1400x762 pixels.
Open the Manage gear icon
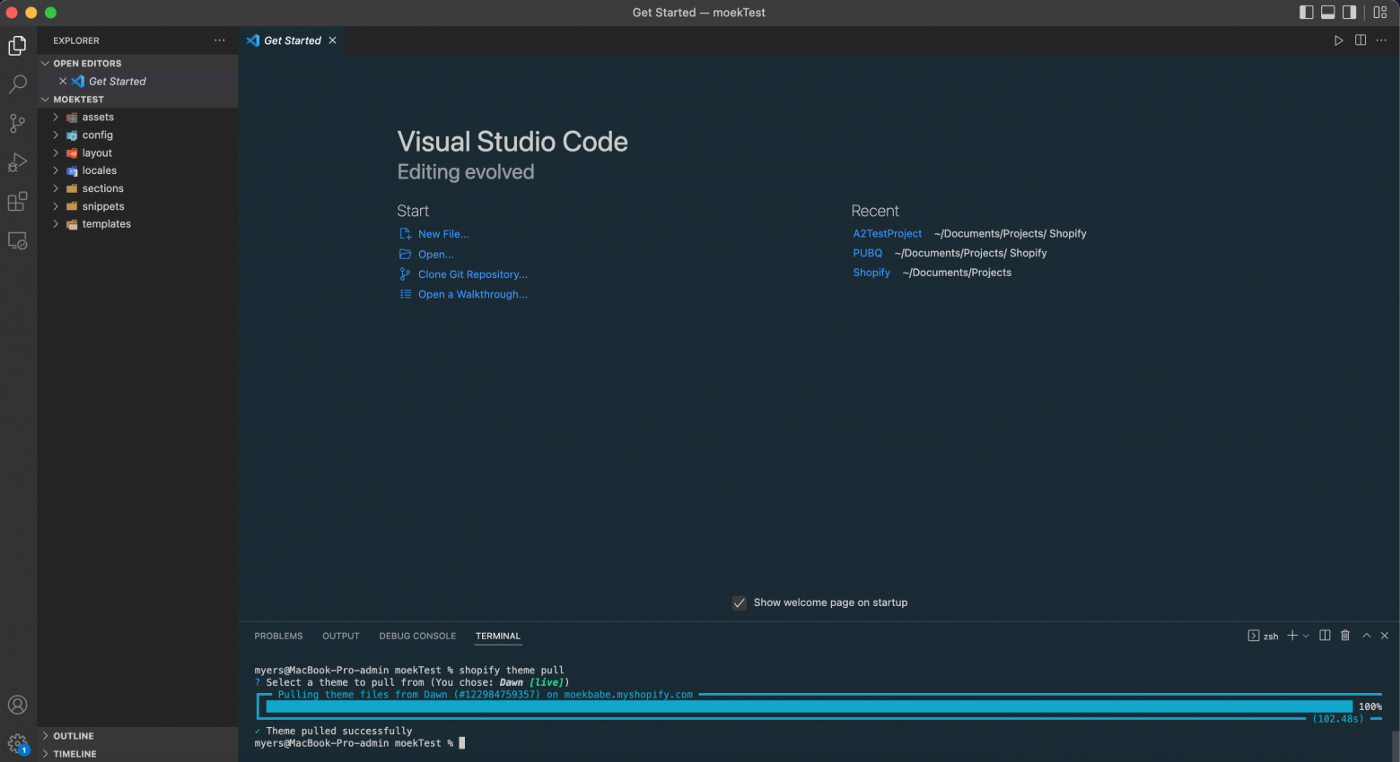click(x=17, y=743)
